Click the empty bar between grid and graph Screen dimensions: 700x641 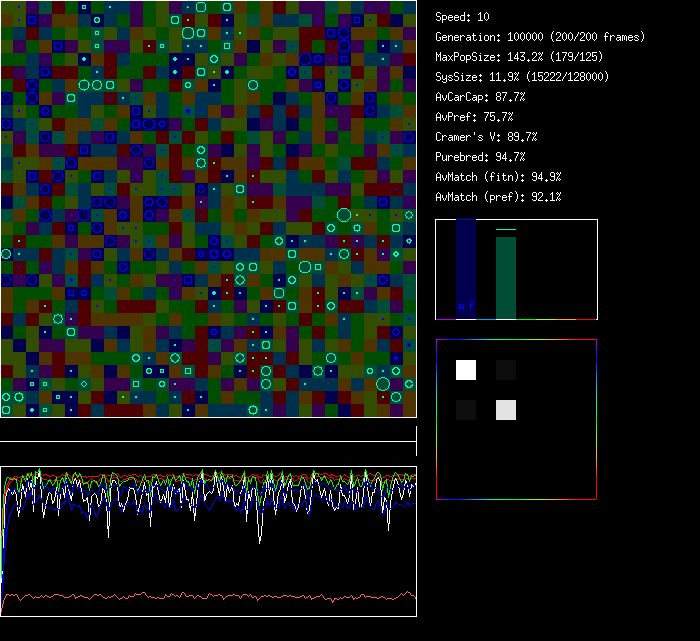click(208, 434)
